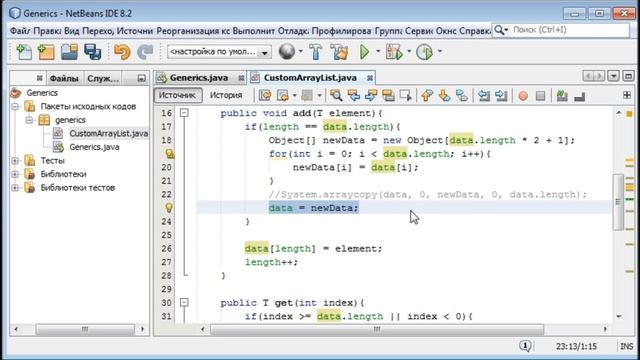Run the project with the green arrow
640x360 pixels.
click(x=364, y=52)
